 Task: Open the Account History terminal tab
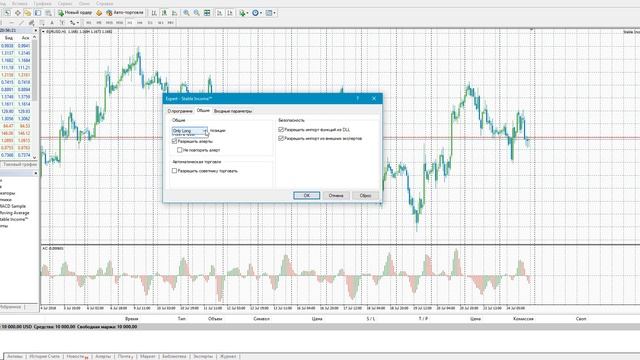(44, 356)
